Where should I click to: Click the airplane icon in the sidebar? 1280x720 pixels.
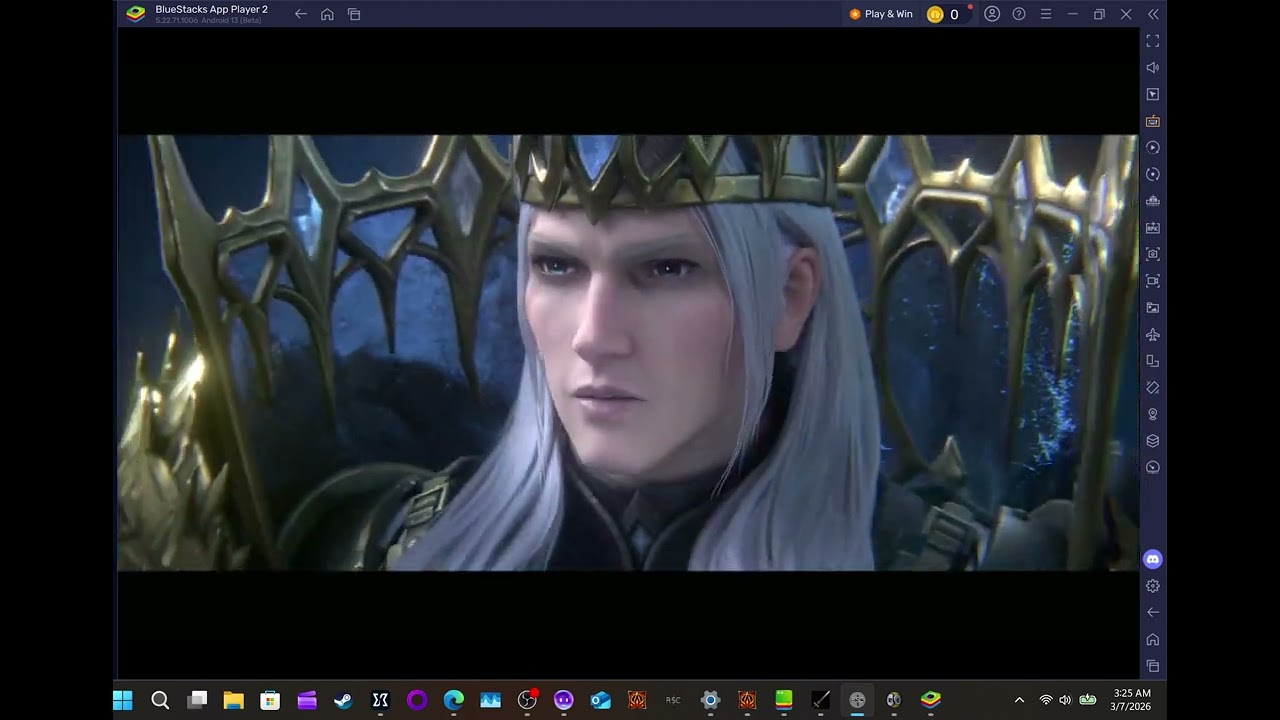point(1153,334)
